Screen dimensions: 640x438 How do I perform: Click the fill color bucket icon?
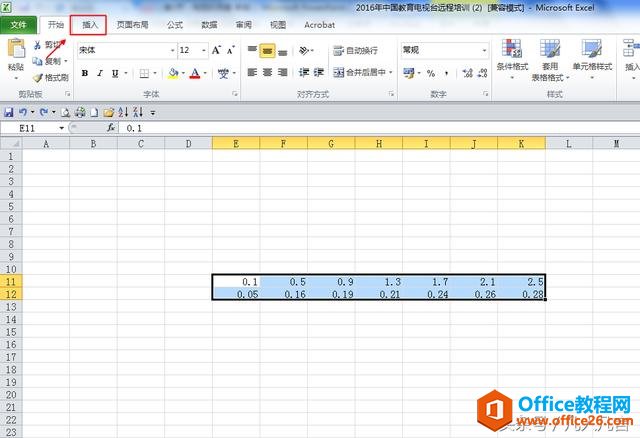coord(173,73)
